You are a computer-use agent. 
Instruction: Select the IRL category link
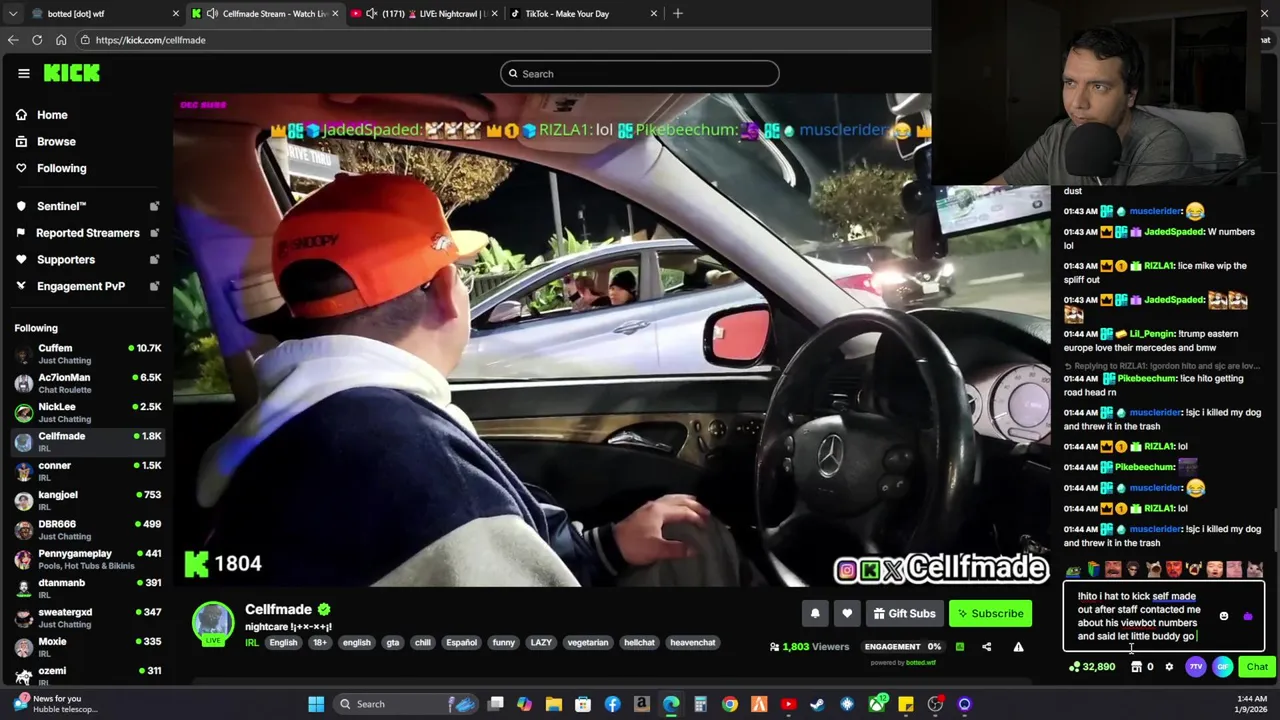[x=252, y=643]
